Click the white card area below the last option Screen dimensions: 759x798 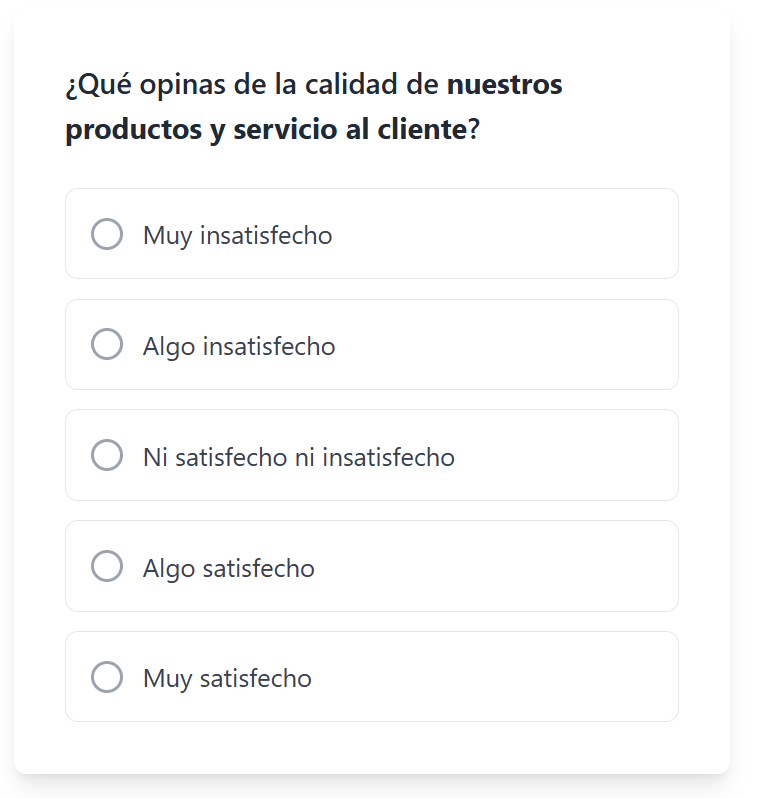pyautogui.click(x=372, y=747)
